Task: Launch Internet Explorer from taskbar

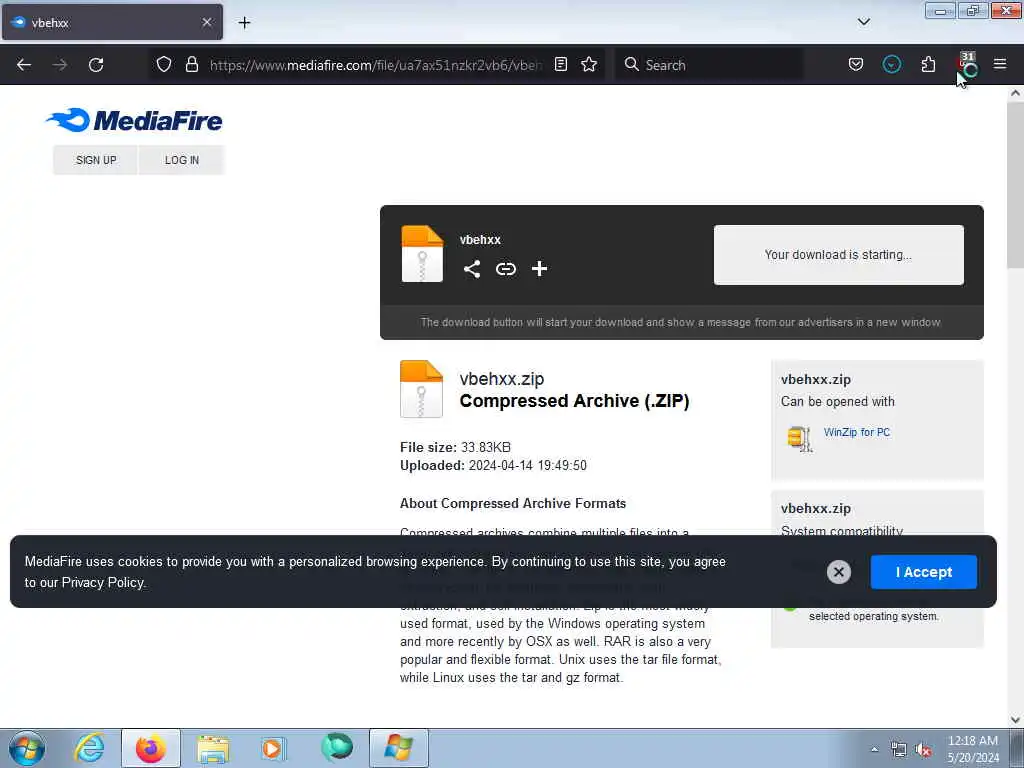Action: pos(89,748)
